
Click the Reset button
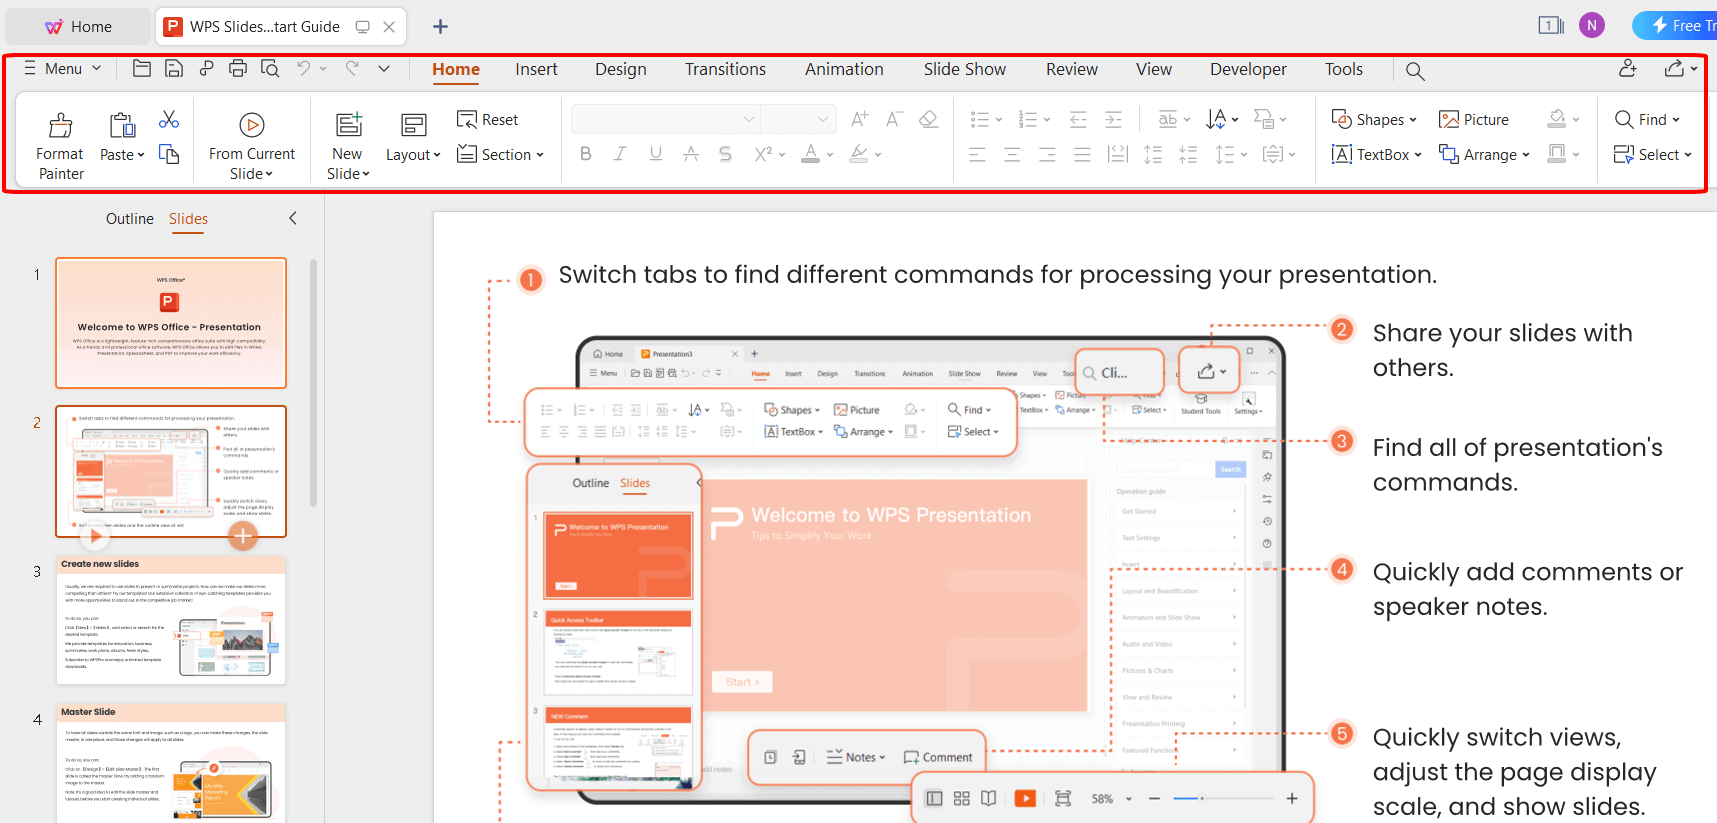488,119
